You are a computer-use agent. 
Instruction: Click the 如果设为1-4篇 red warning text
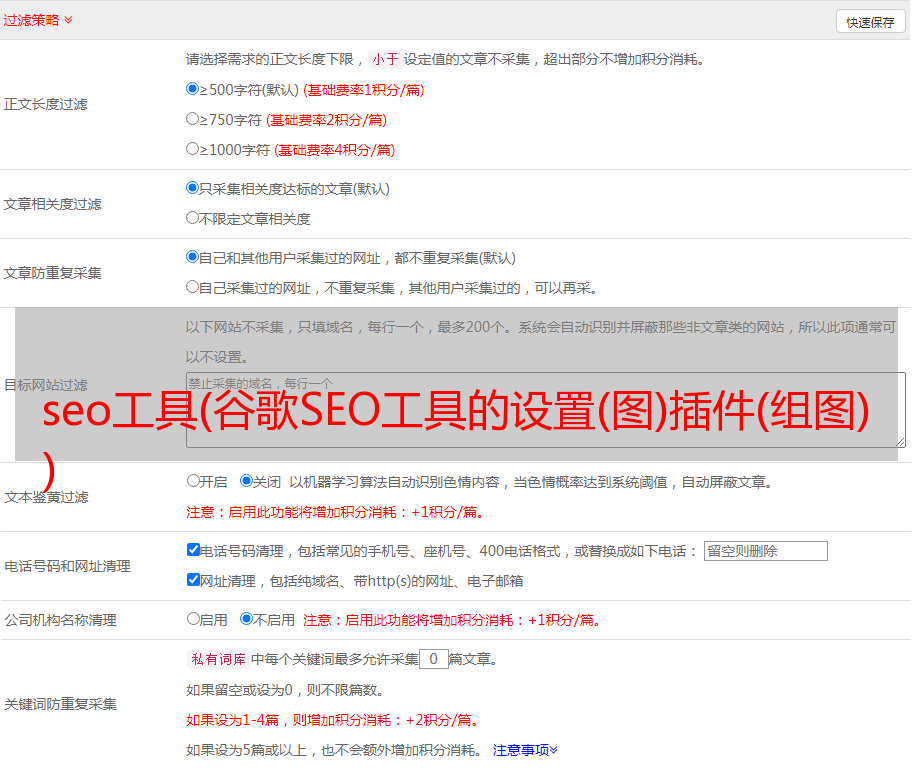pos(334,720)
